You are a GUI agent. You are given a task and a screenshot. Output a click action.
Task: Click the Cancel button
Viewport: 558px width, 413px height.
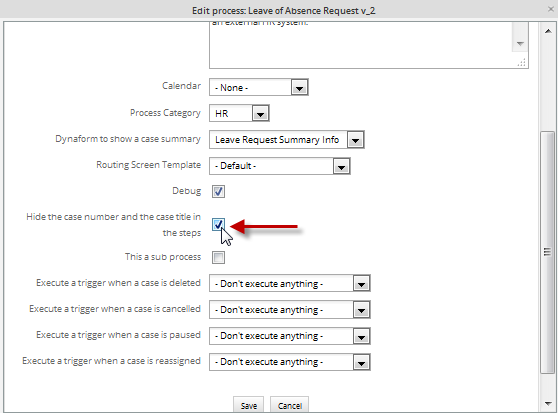(290, 405)
